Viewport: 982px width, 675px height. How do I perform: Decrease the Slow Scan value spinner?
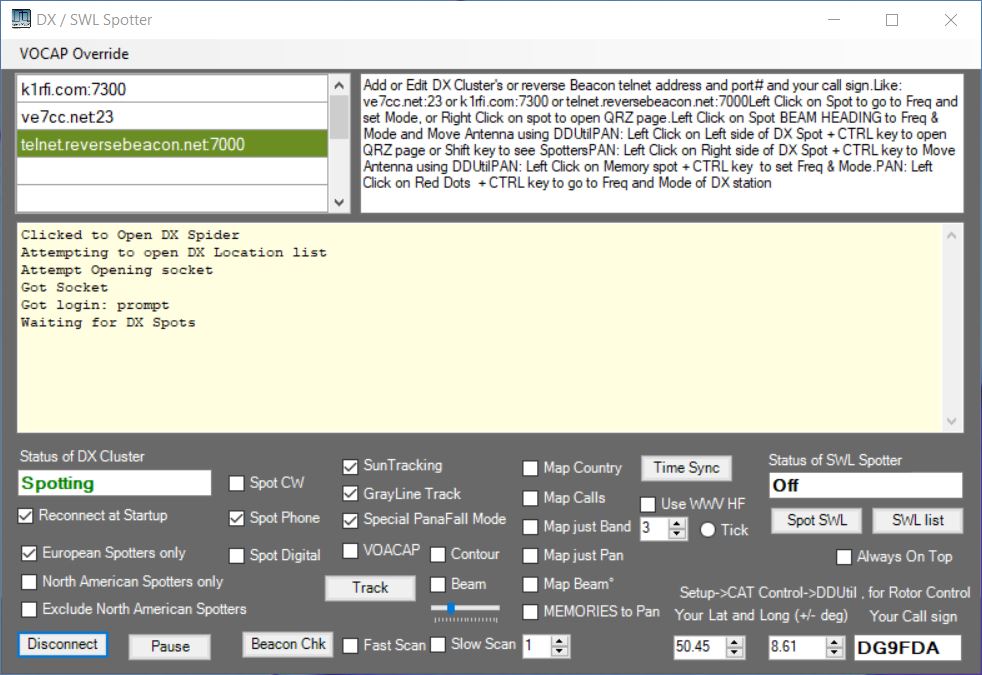pos(561,651)
